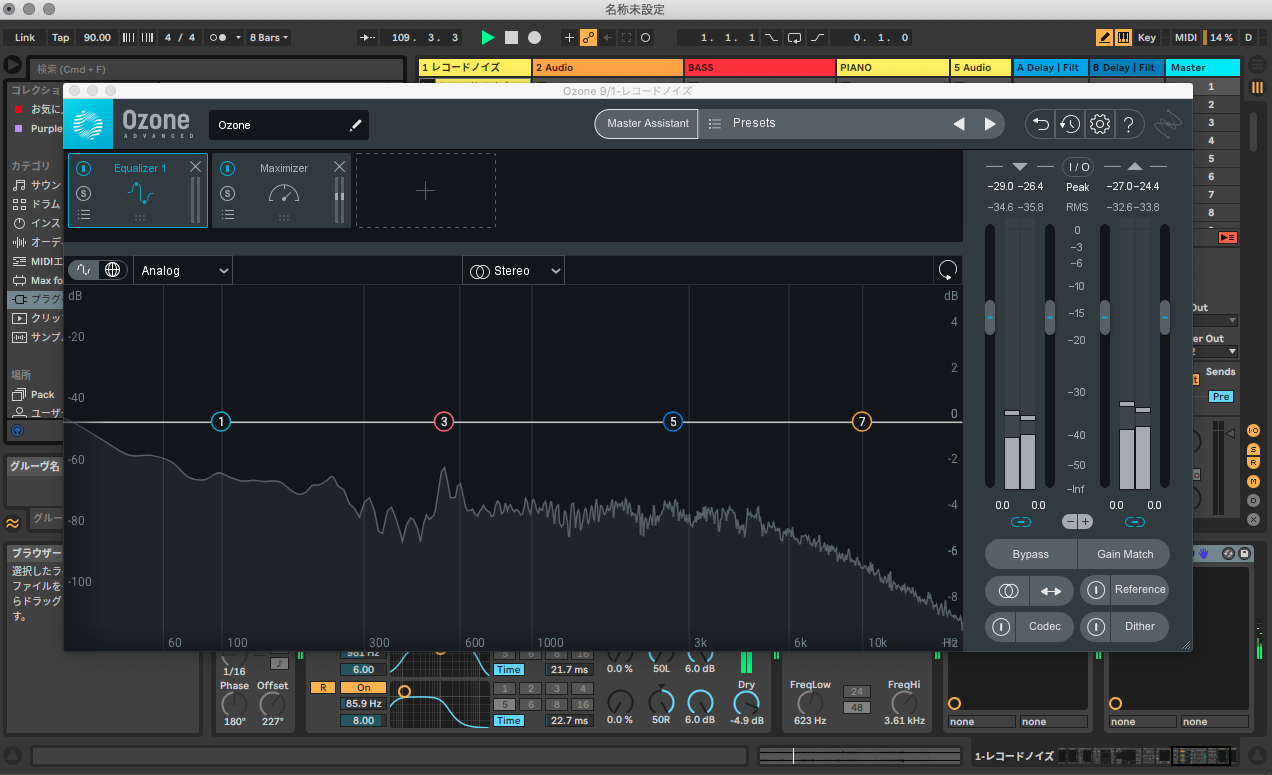
Task: Open Ozone help question mark
Action: (x=1128, y=124)
